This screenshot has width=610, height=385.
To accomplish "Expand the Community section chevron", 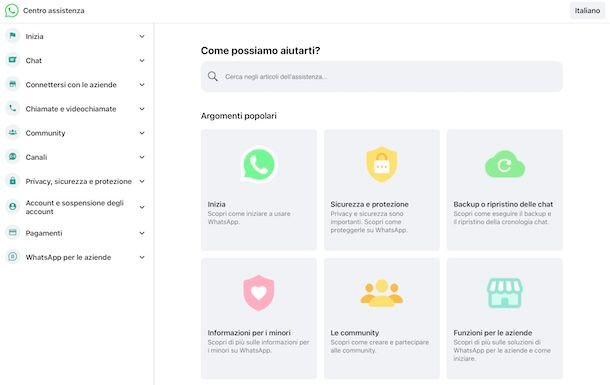I will [x=142, y=133].
